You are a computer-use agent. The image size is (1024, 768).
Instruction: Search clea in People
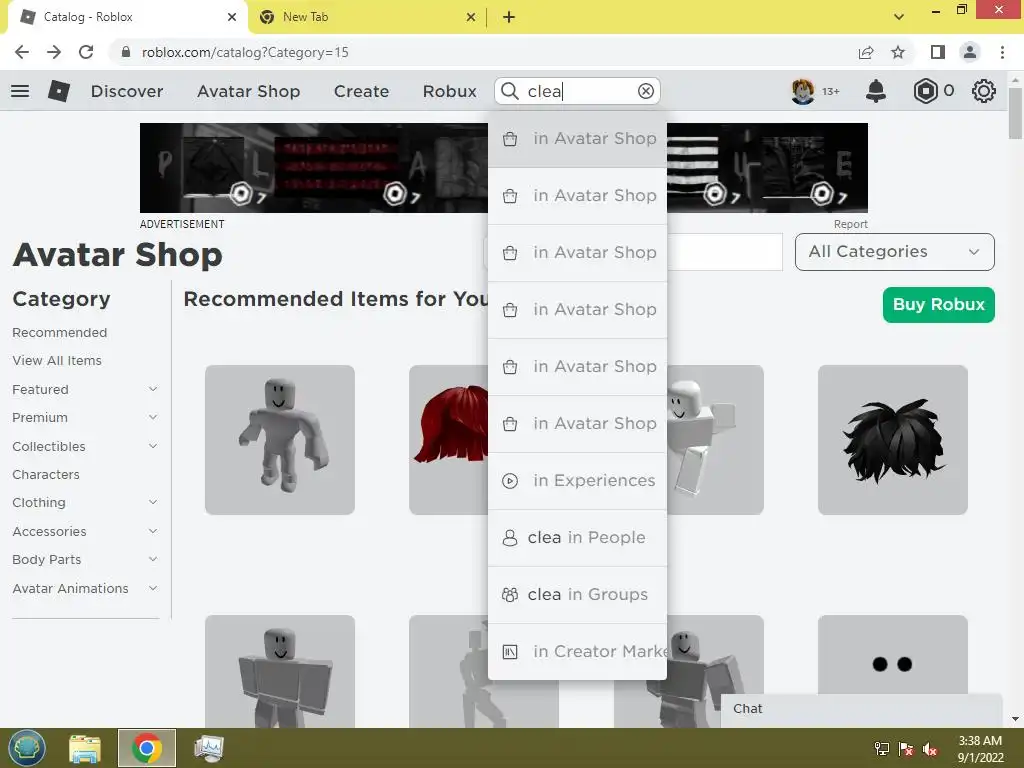click(577, 537)
